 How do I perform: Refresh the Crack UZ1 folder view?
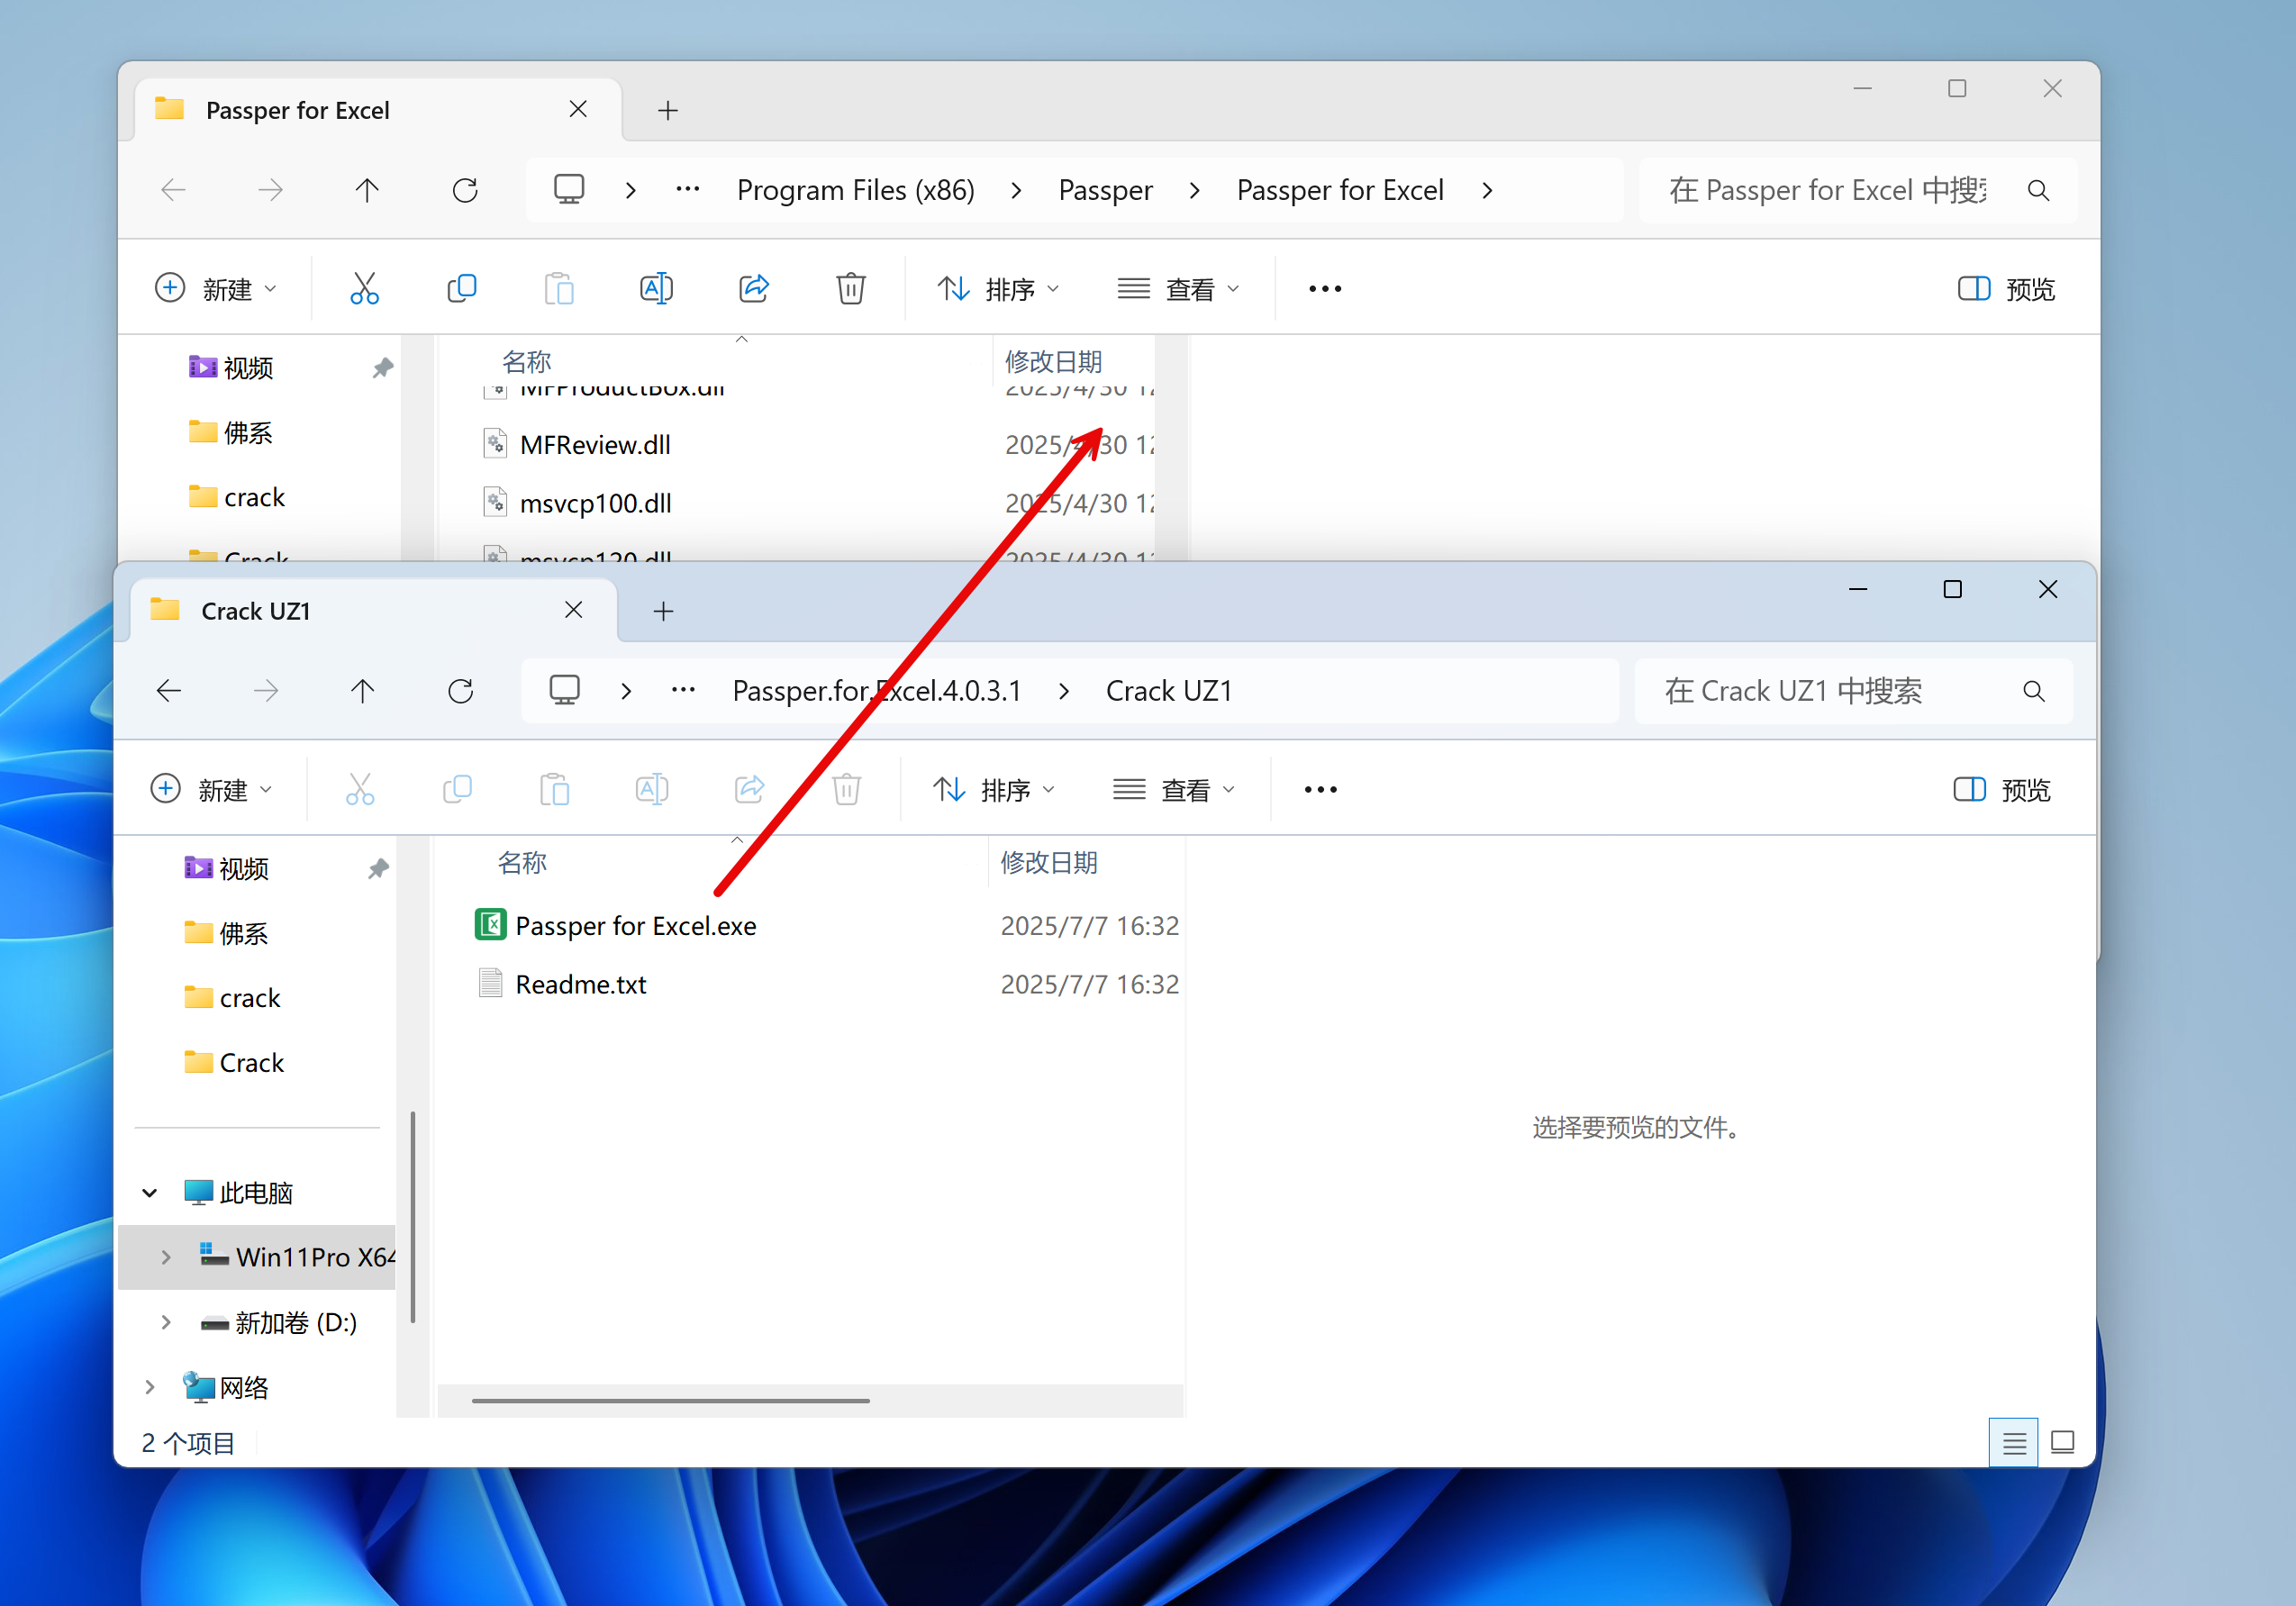(460, 691)
